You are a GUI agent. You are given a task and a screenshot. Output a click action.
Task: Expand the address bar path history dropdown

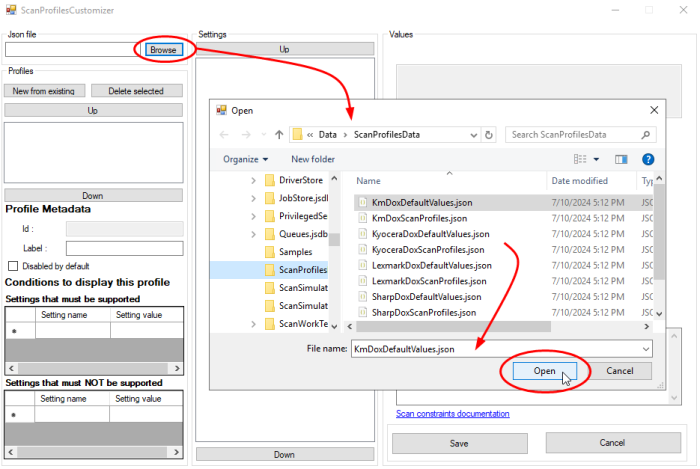pyautogui.click(x=470, y=134)
